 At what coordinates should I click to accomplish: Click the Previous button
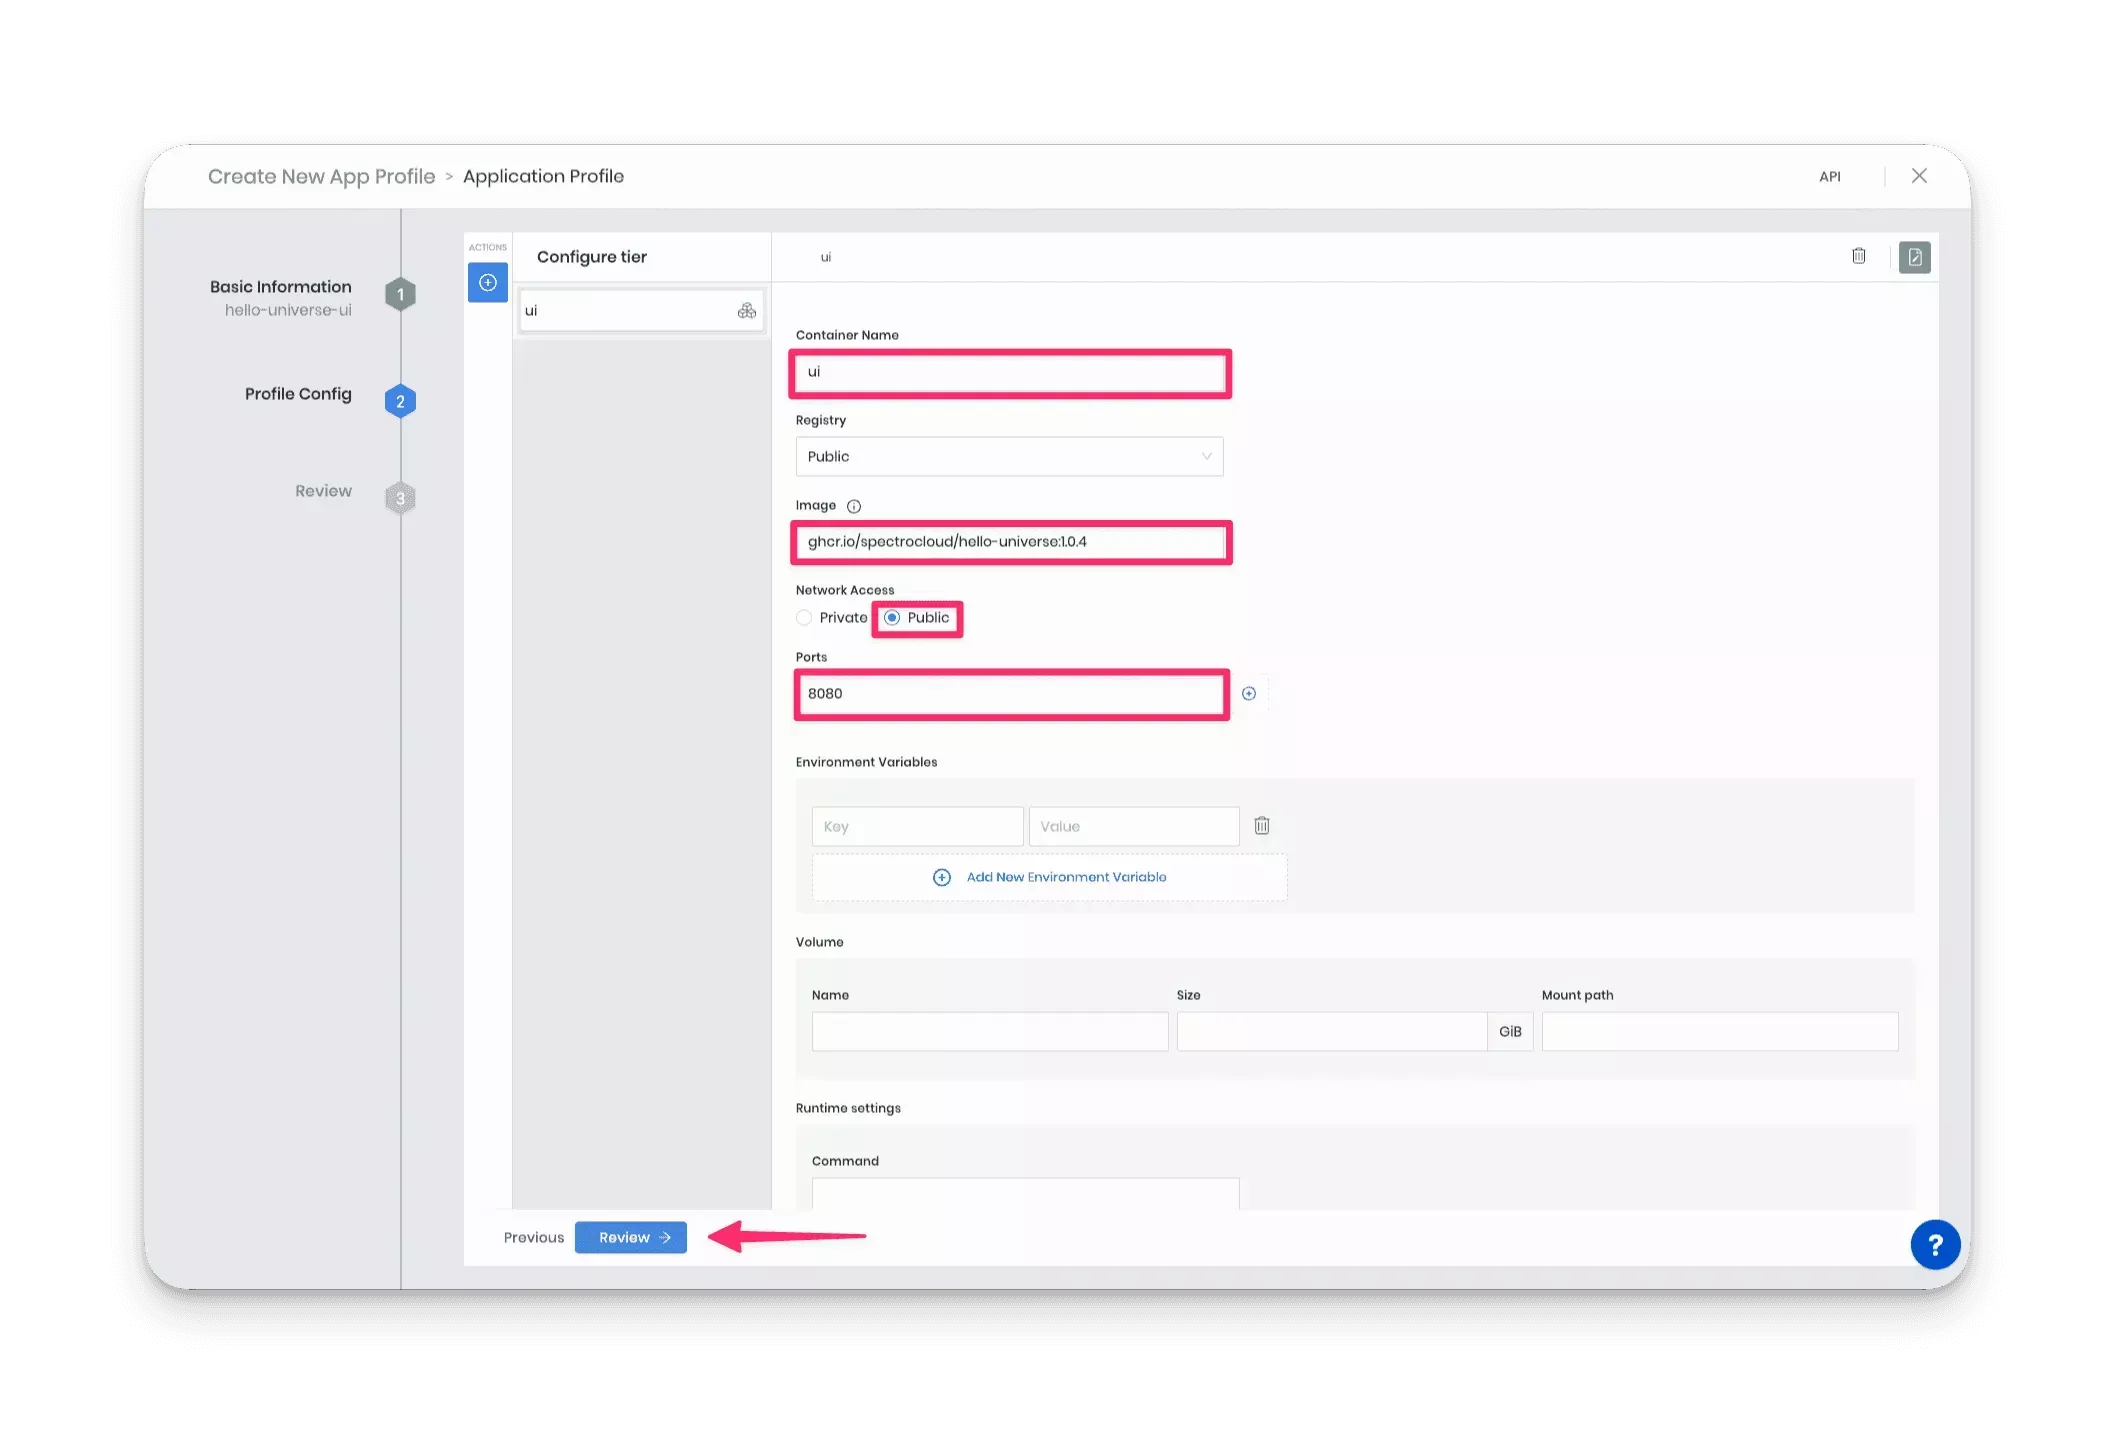(533, 1237)
